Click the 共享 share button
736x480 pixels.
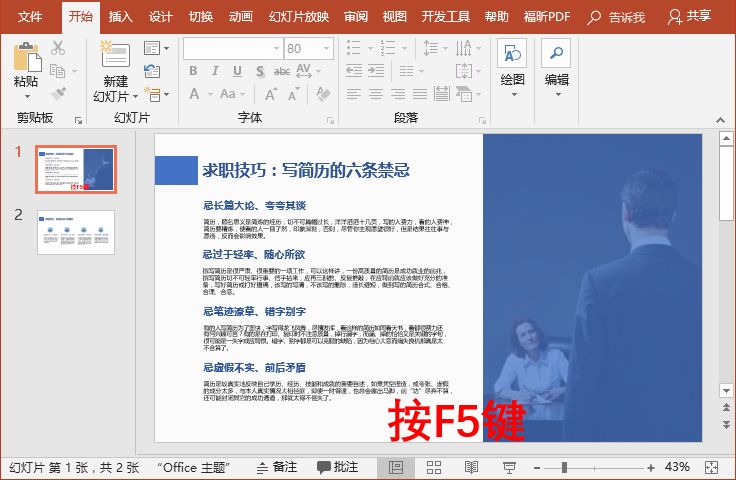pyautogui.click(x=690, y=17)
